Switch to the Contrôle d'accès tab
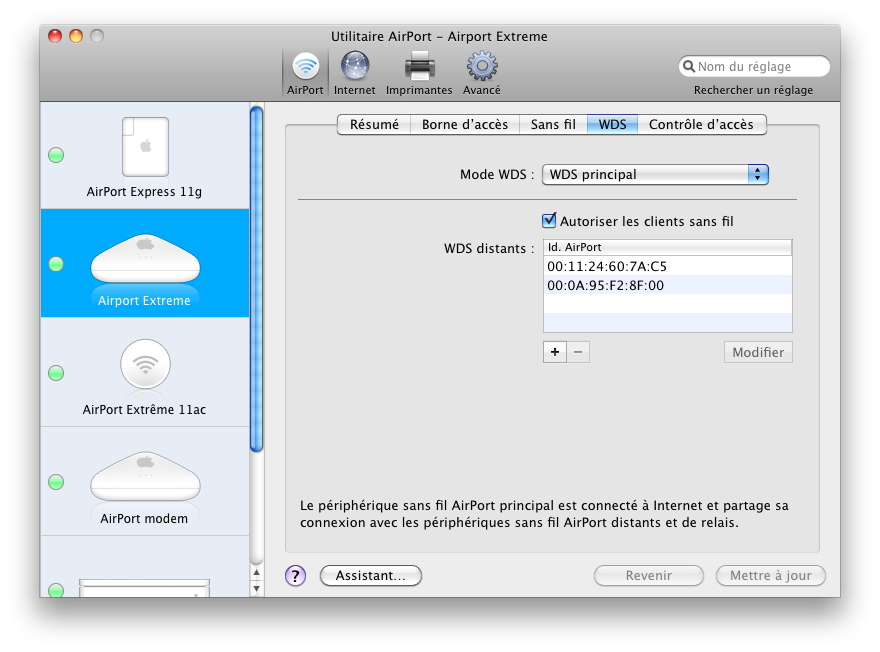The width and height of the screenshot is (880, 652). [x=702, y=125]
